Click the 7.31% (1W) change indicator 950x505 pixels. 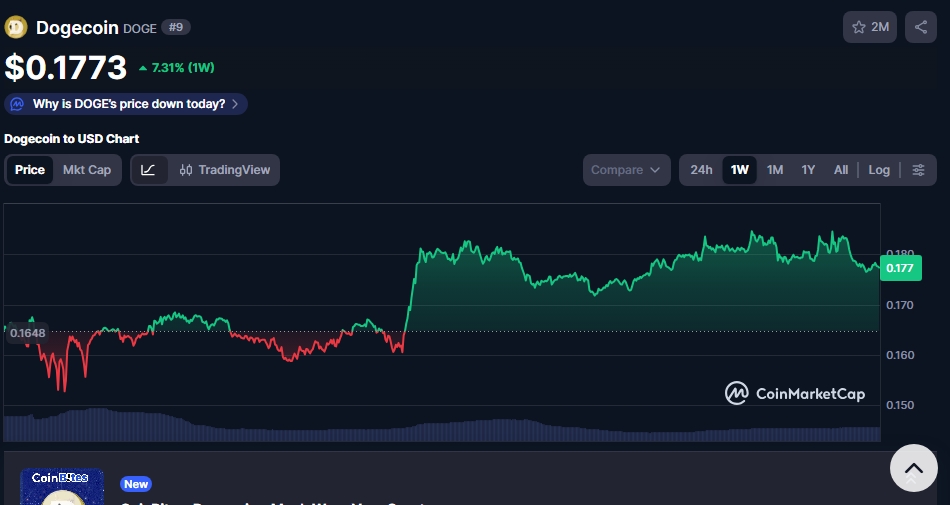pos(176,68)
